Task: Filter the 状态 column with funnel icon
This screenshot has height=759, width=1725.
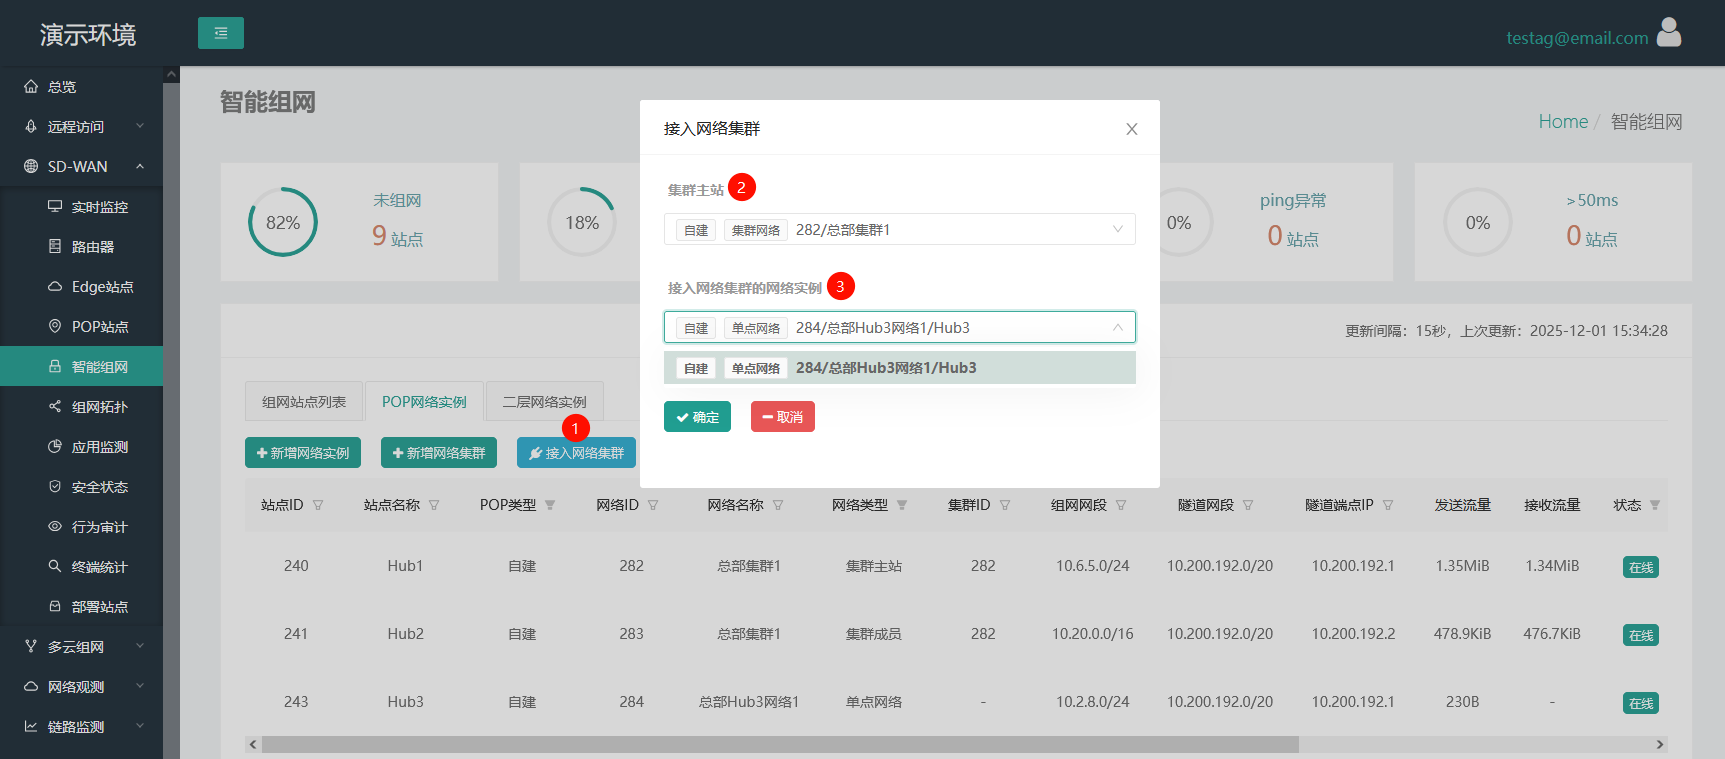Action: tap(1655, 505)
